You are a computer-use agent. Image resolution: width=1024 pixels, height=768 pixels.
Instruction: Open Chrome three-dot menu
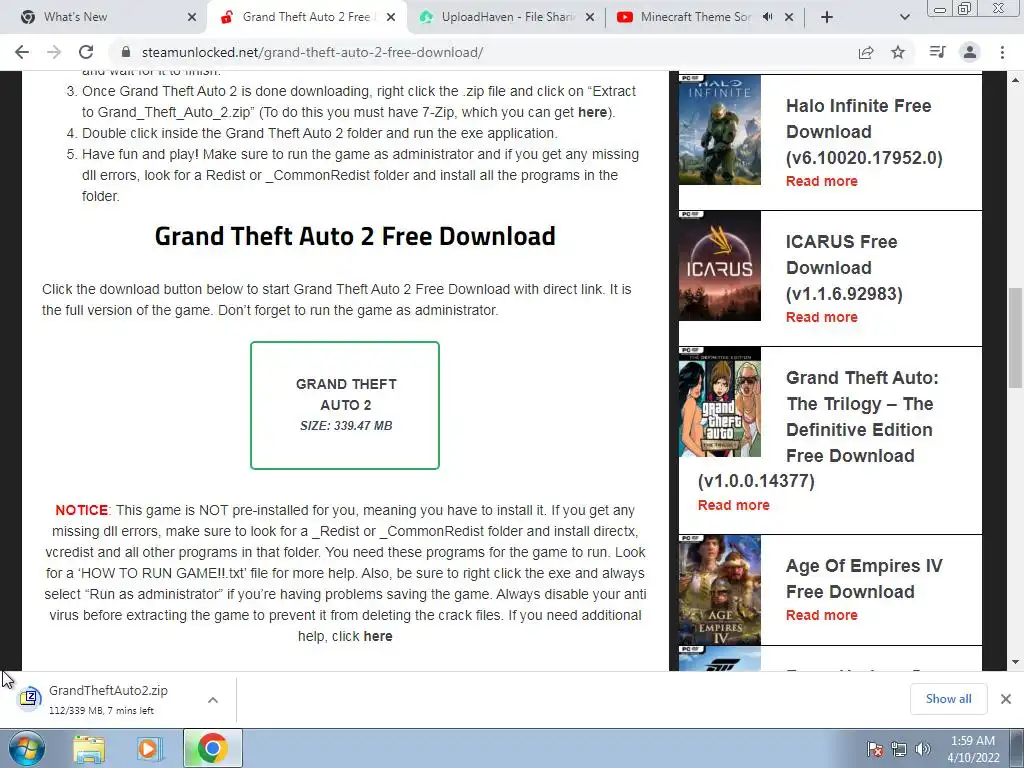[1002, 52]
